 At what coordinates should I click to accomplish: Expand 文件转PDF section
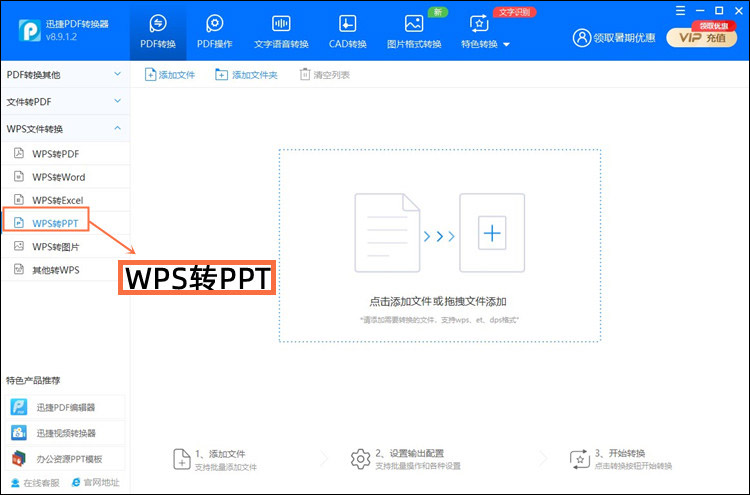tap(65, 101)
